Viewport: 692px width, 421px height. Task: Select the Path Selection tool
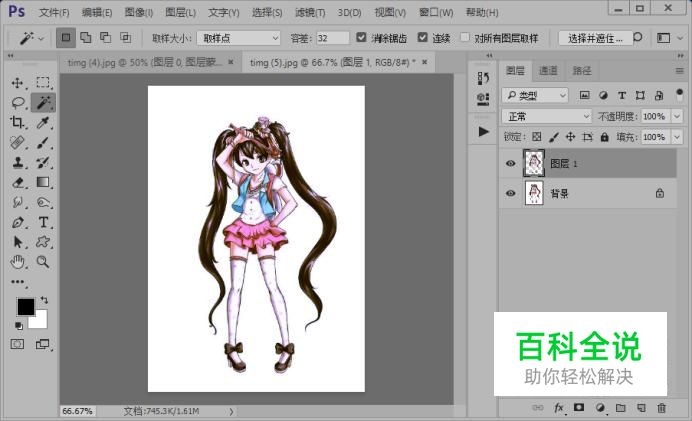(17, 242)
